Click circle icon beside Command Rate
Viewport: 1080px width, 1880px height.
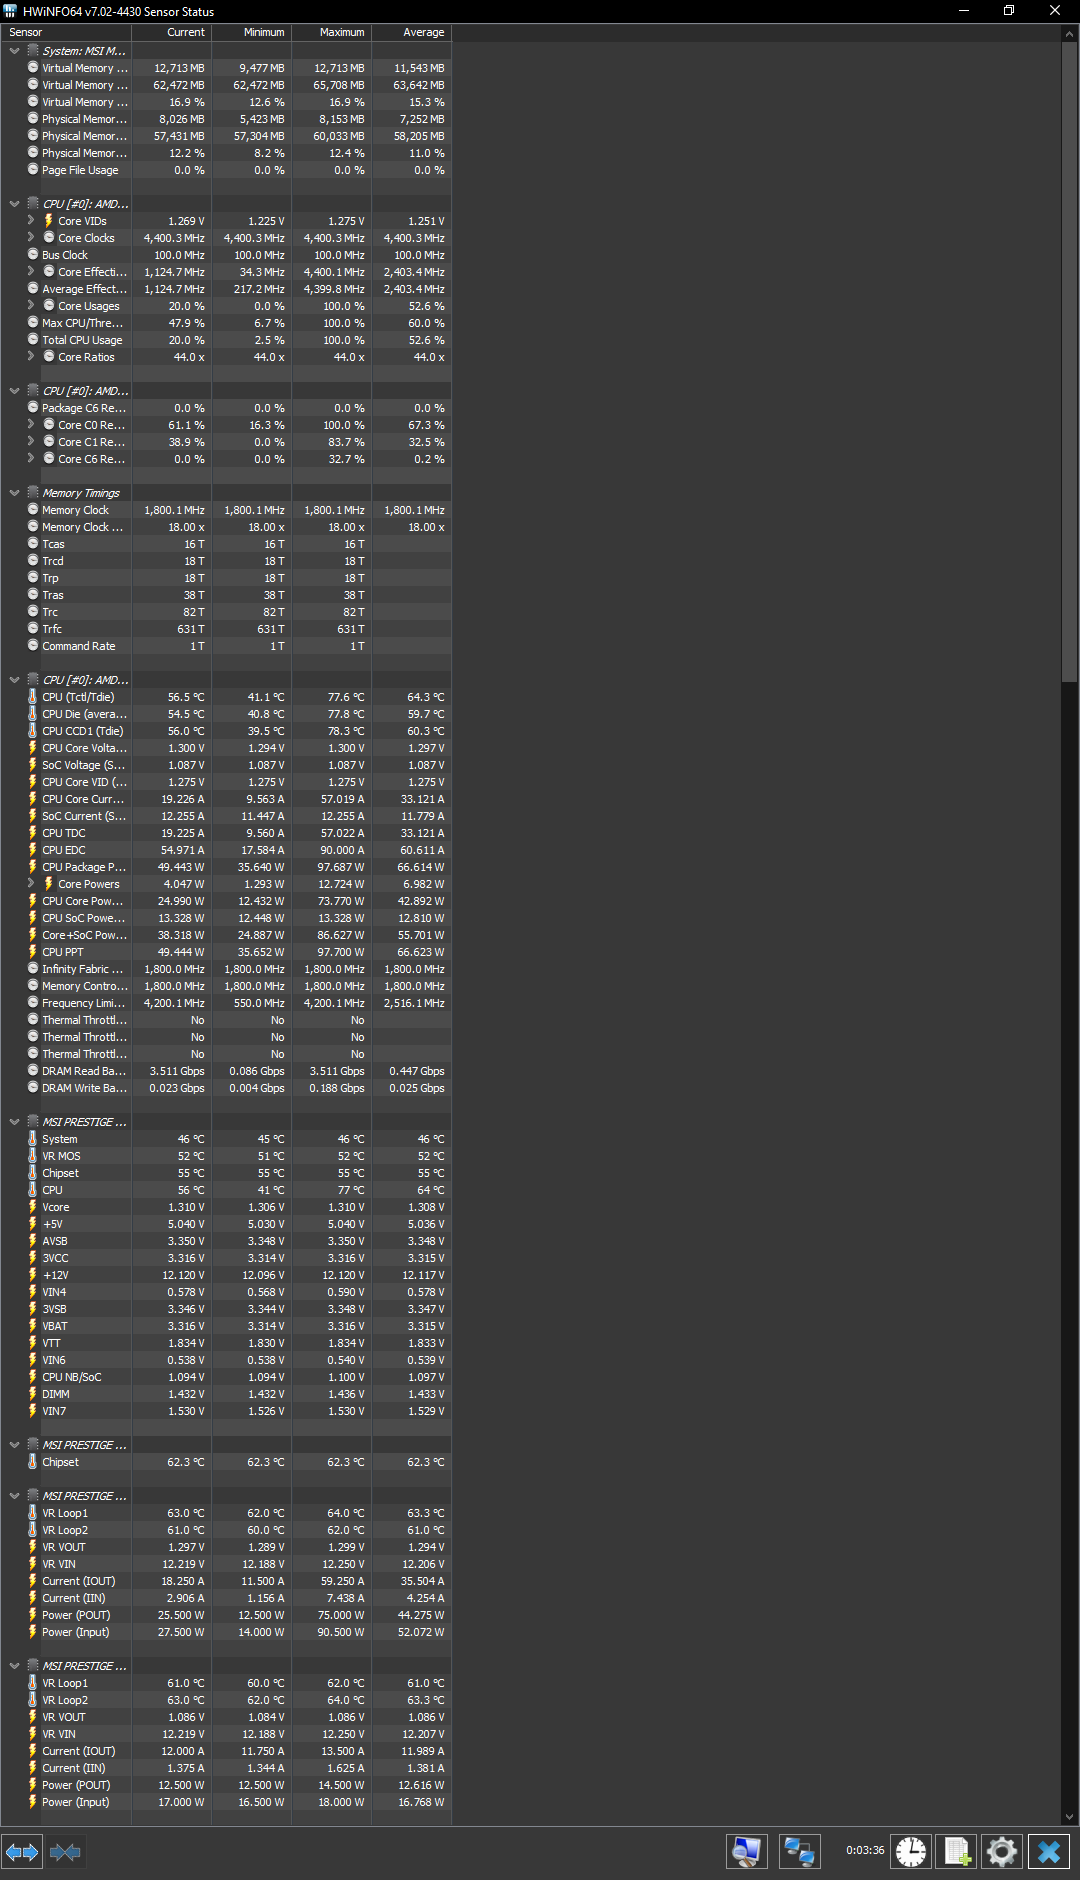[33, 646]
